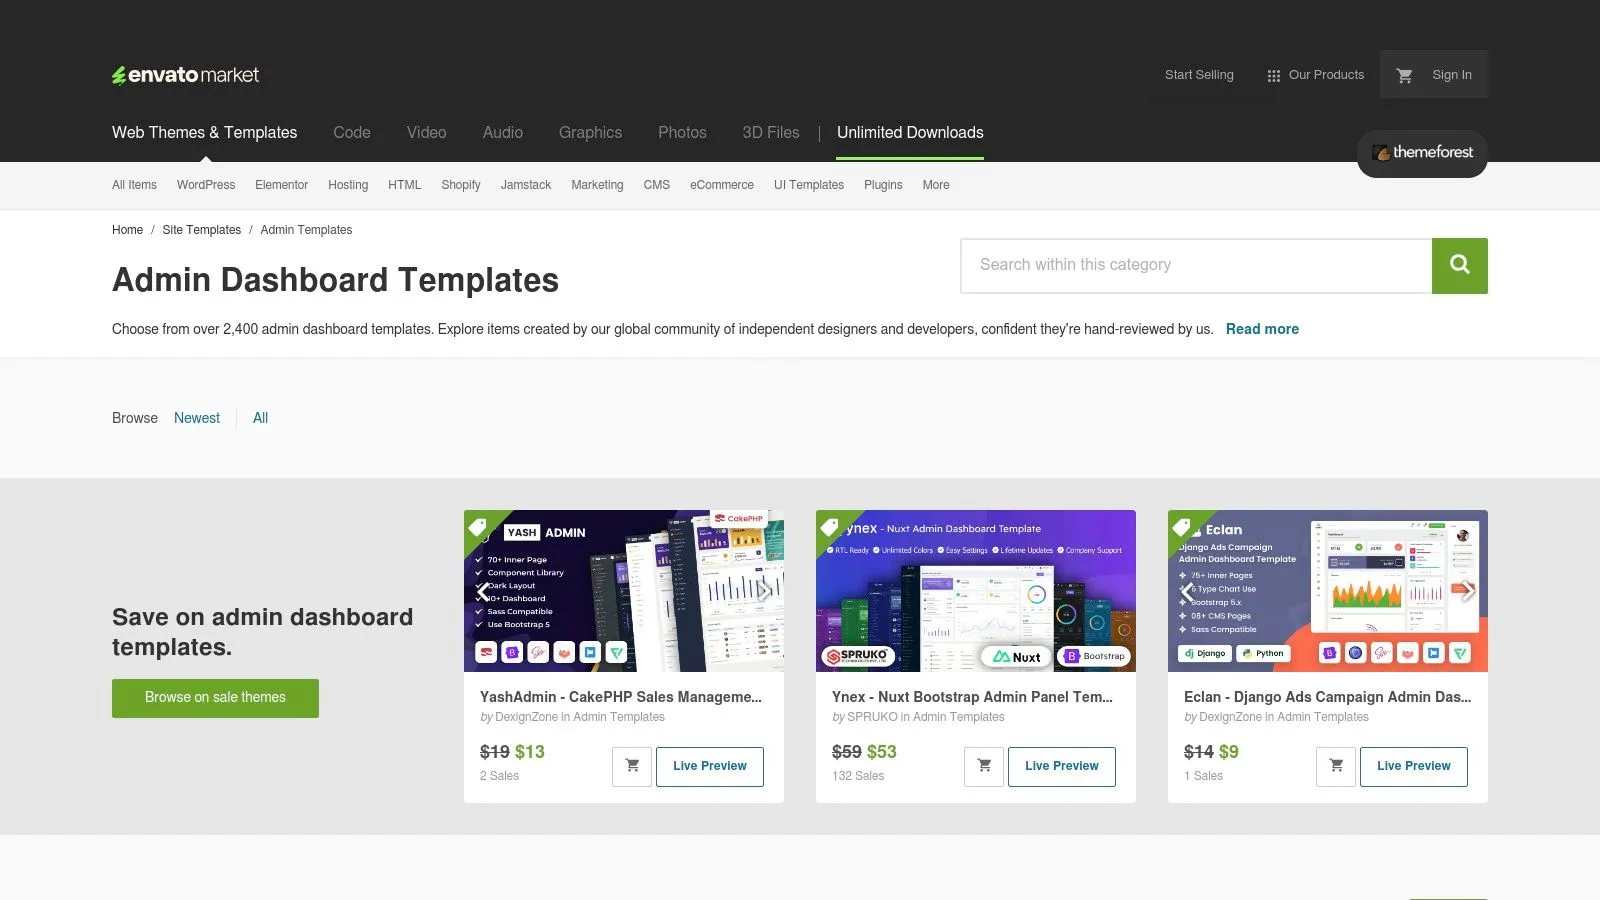This screenshot has height=900, width=1600.
Task: Open the WordPress submenu item
Action: [206, 185]
